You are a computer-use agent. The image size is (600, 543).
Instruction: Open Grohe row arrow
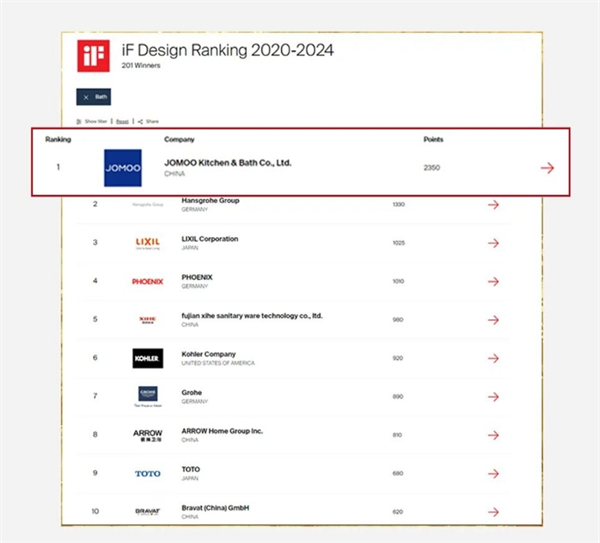[493, 397]
